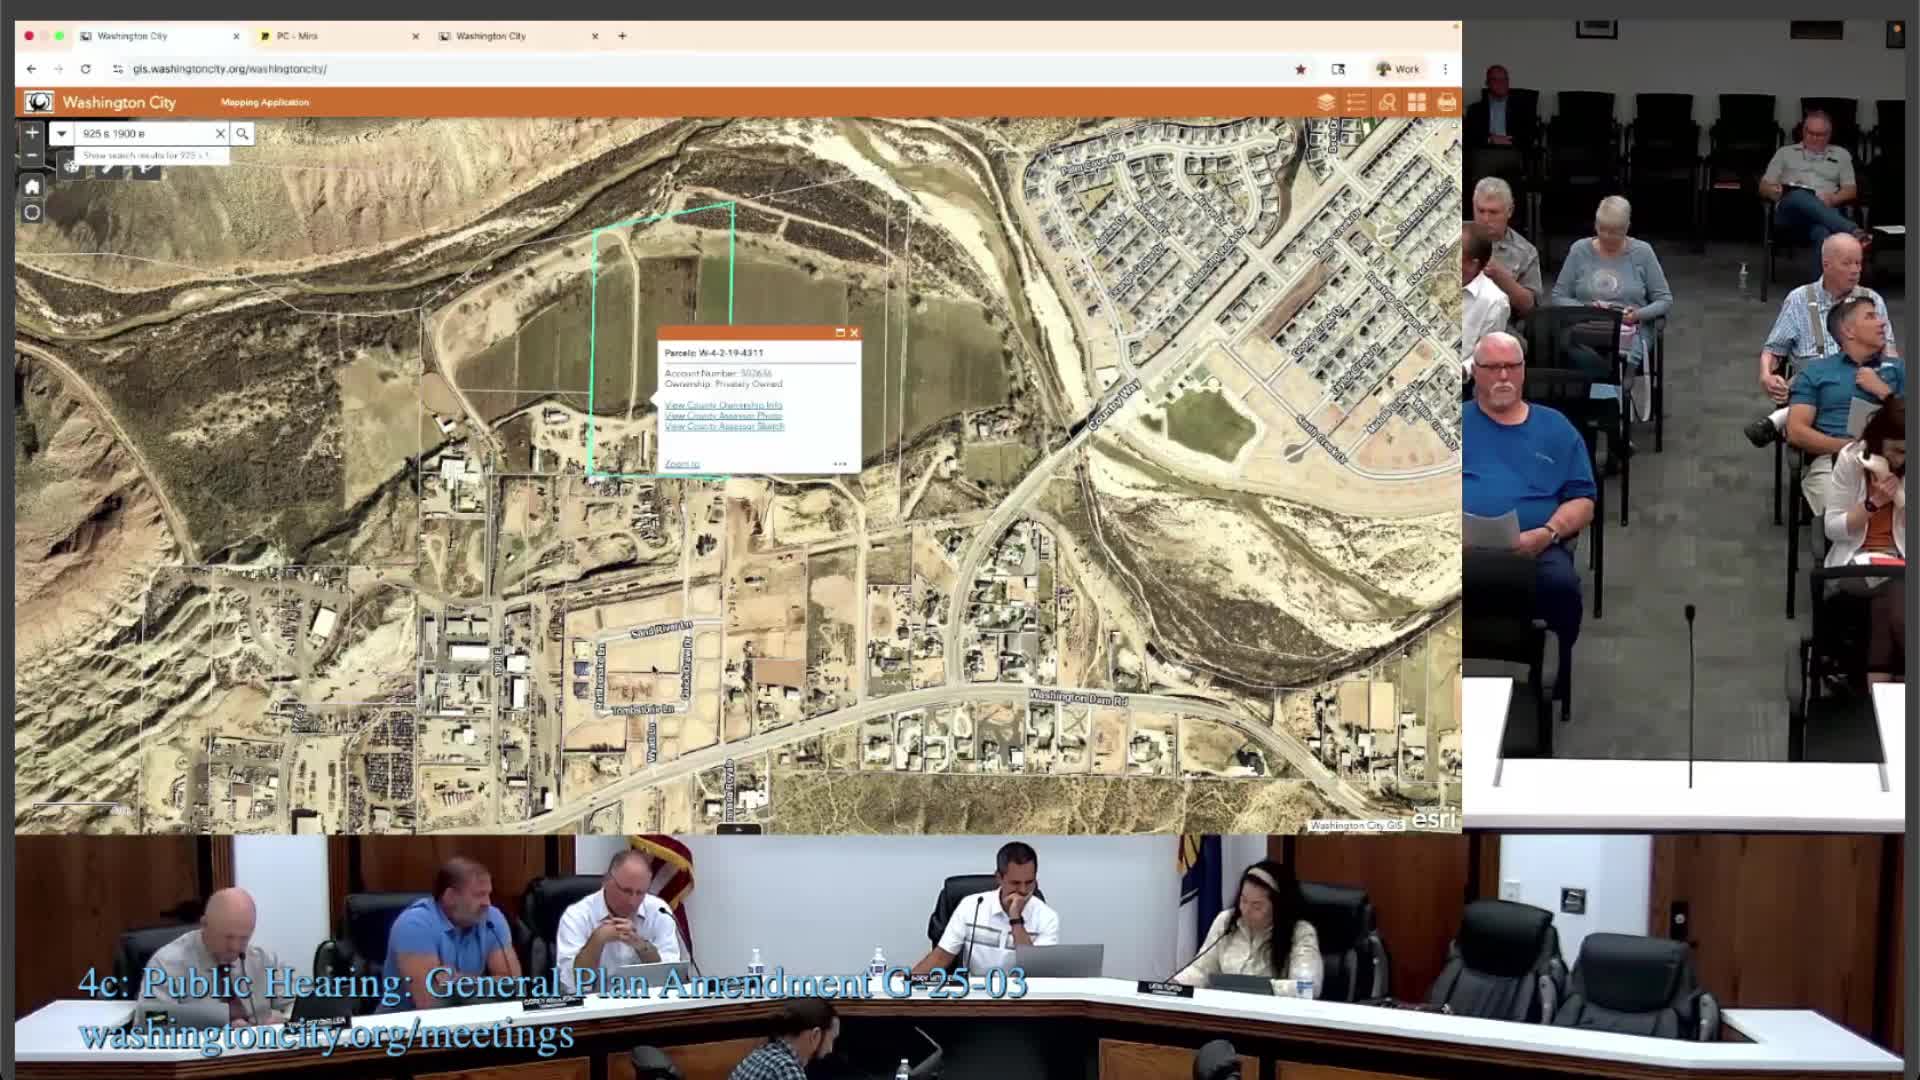The height and width of the screenshot is (1080, 1920).
Task: Return to default extent with Home button
Action: 32,187
